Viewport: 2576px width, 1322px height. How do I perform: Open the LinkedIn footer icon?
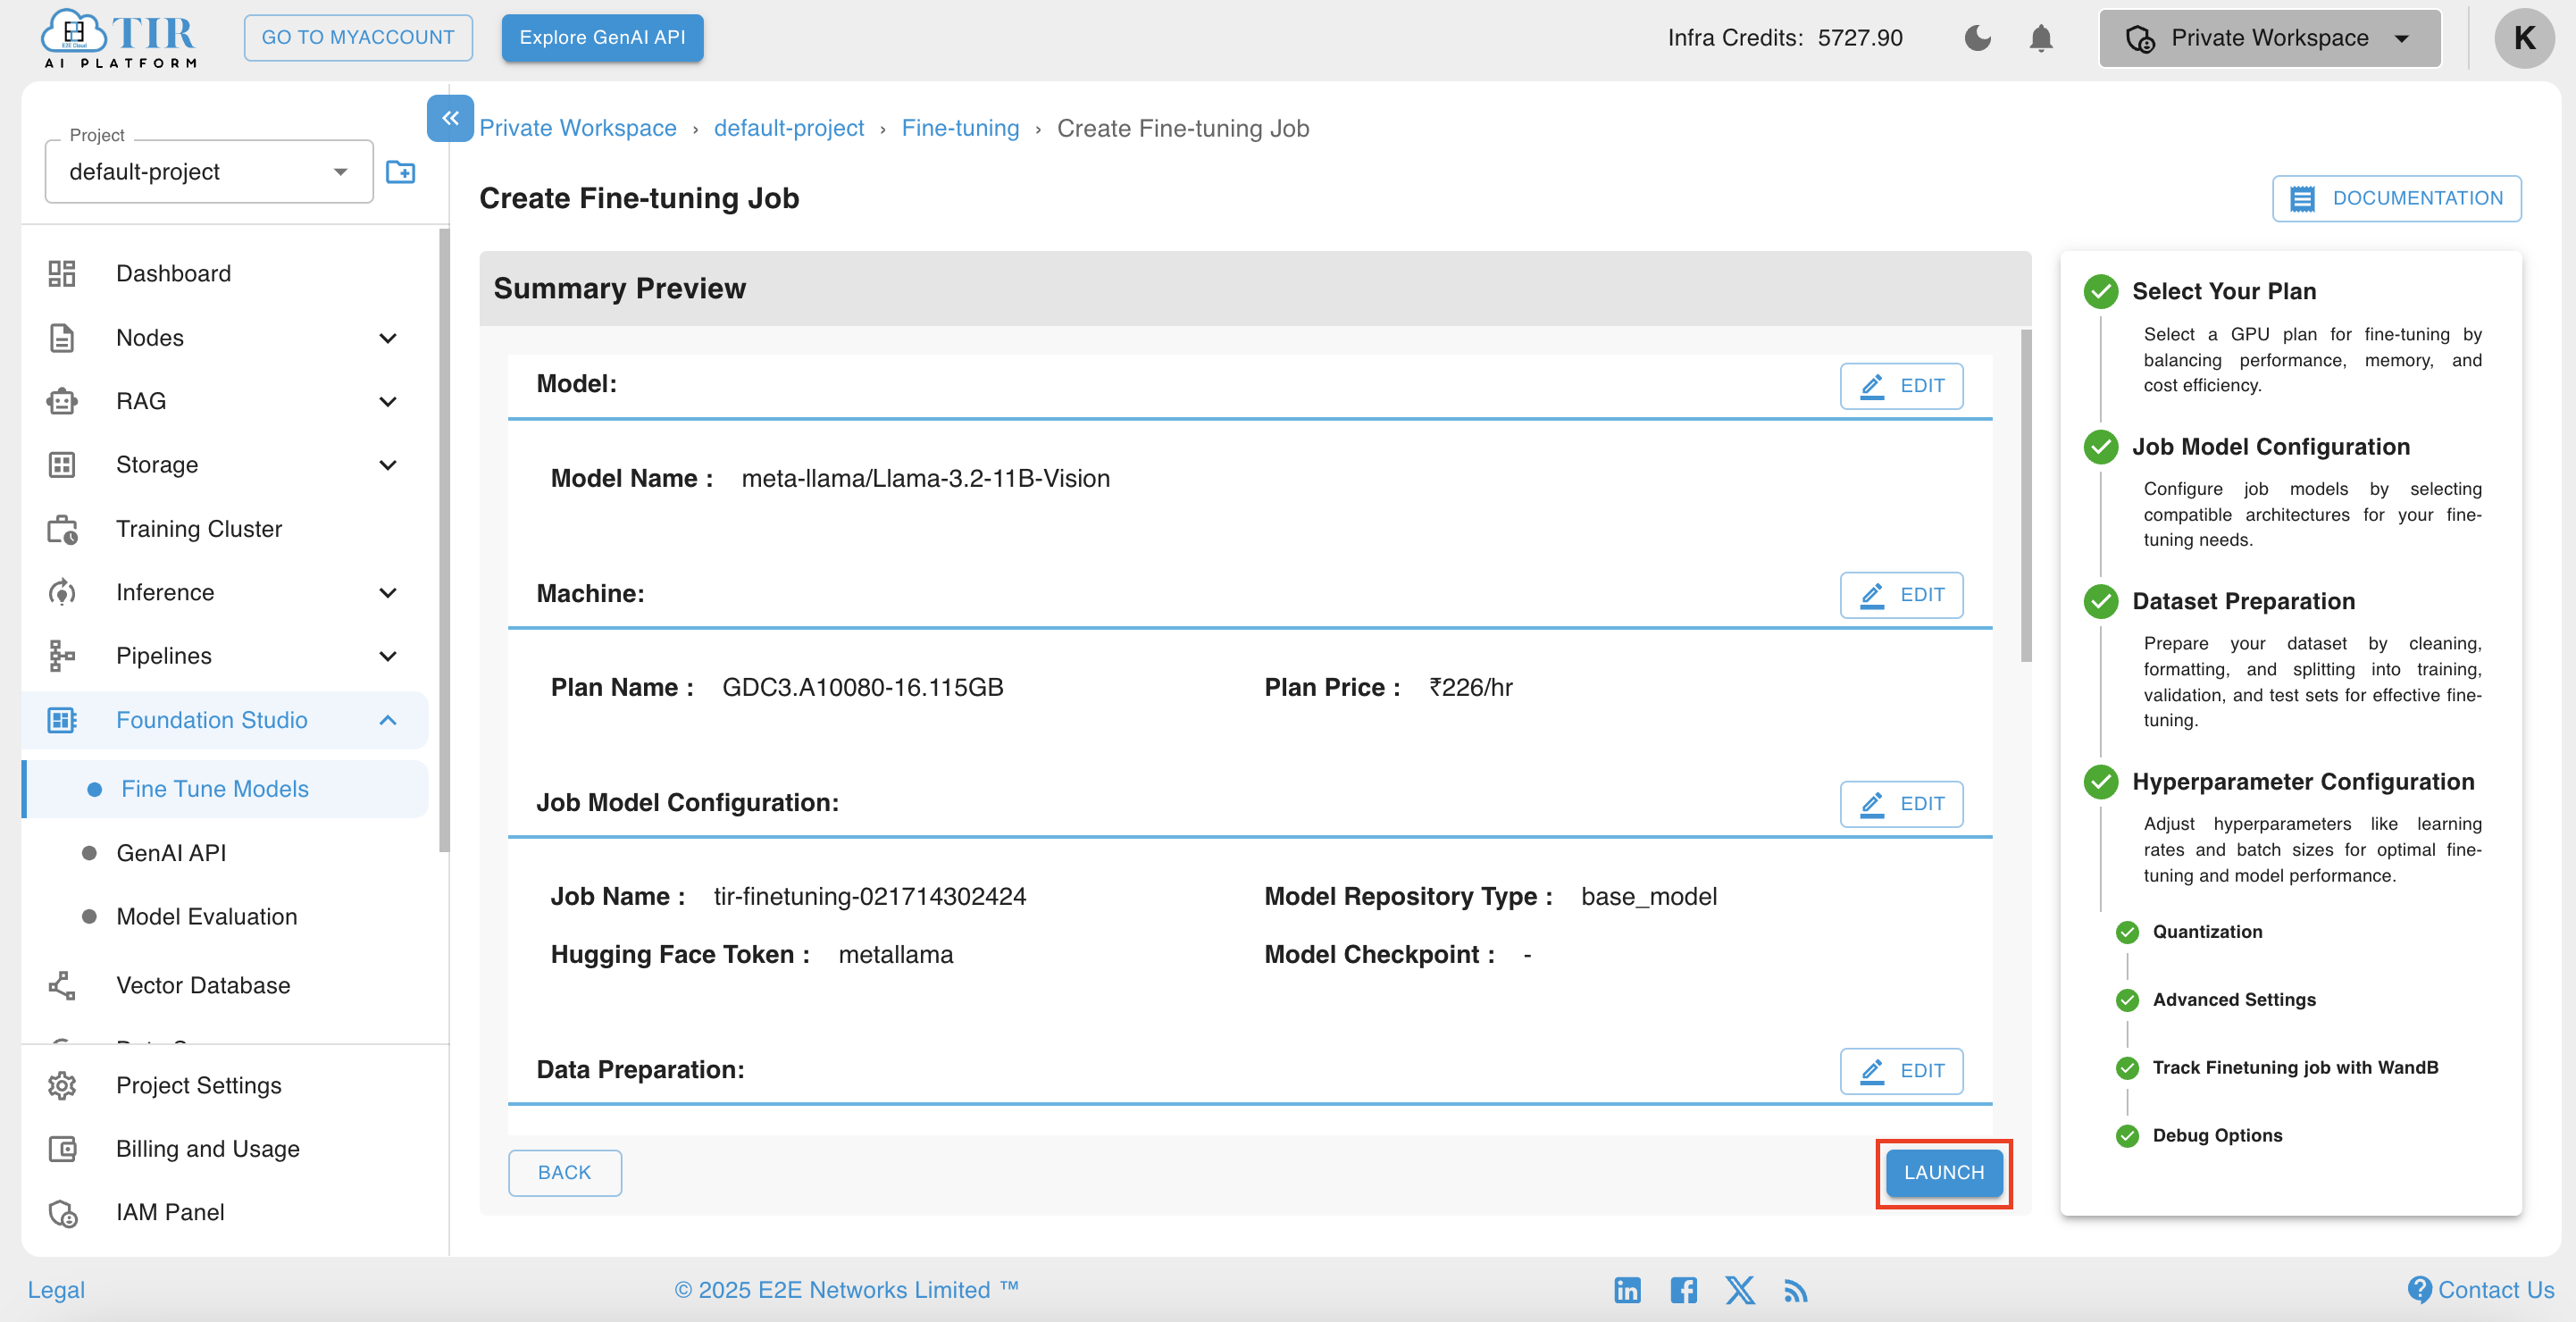click(x=1627, y=1290)
